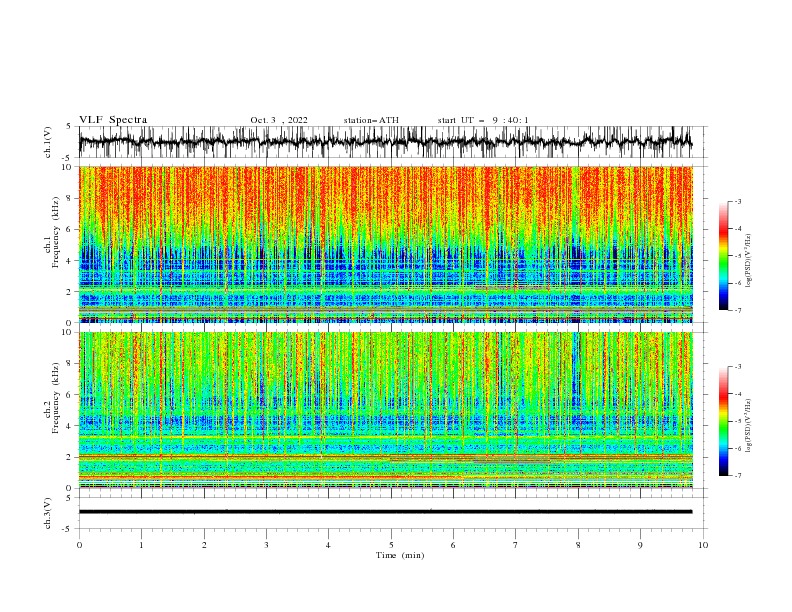Click the "-7" tick on ch.1 colorbar
This screenshot has height=612, width=792.
point(737,310)
